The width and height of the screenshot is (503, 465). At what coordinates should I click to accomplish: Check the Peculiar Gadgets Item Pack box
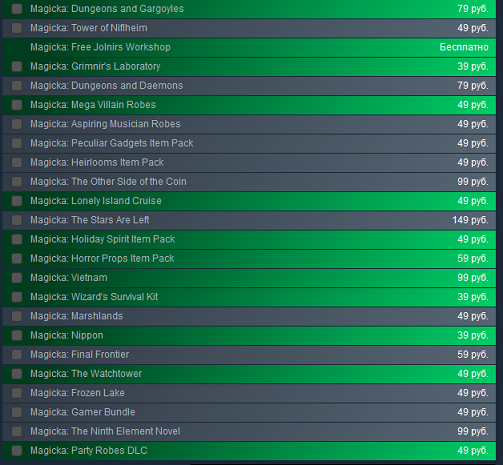[x=17, y=143]
